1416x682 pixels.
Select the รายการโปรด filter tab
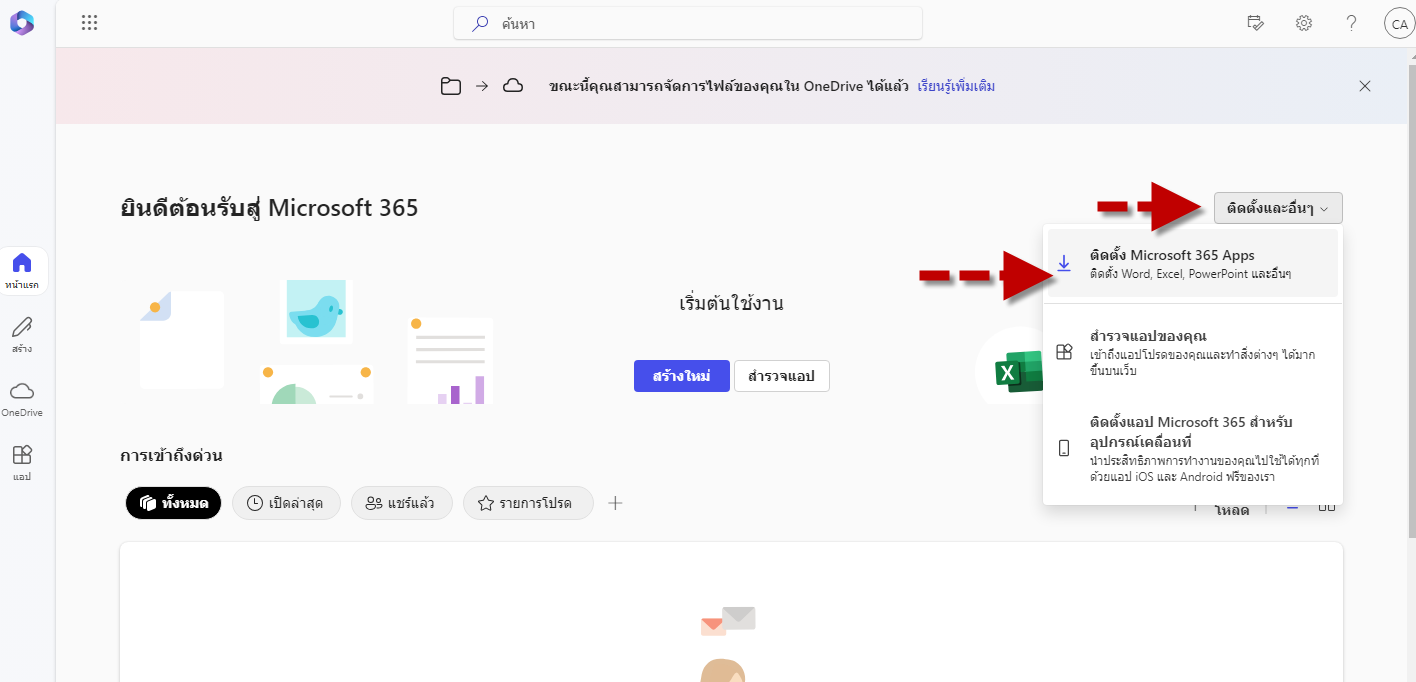pyautogui.click(x=528, y=503)
